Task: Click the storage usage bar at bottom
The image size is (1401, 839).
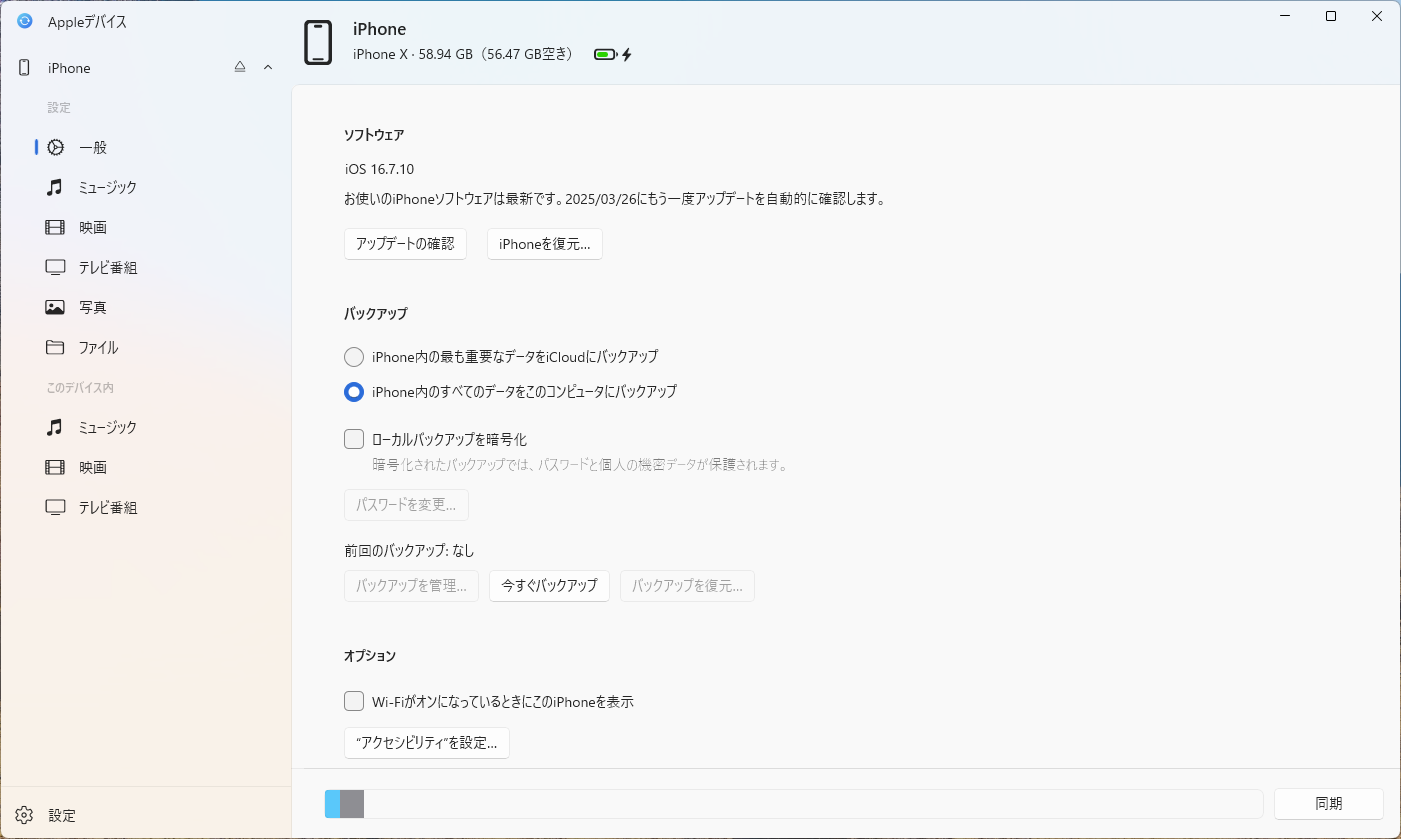Action: pos(794,803)
